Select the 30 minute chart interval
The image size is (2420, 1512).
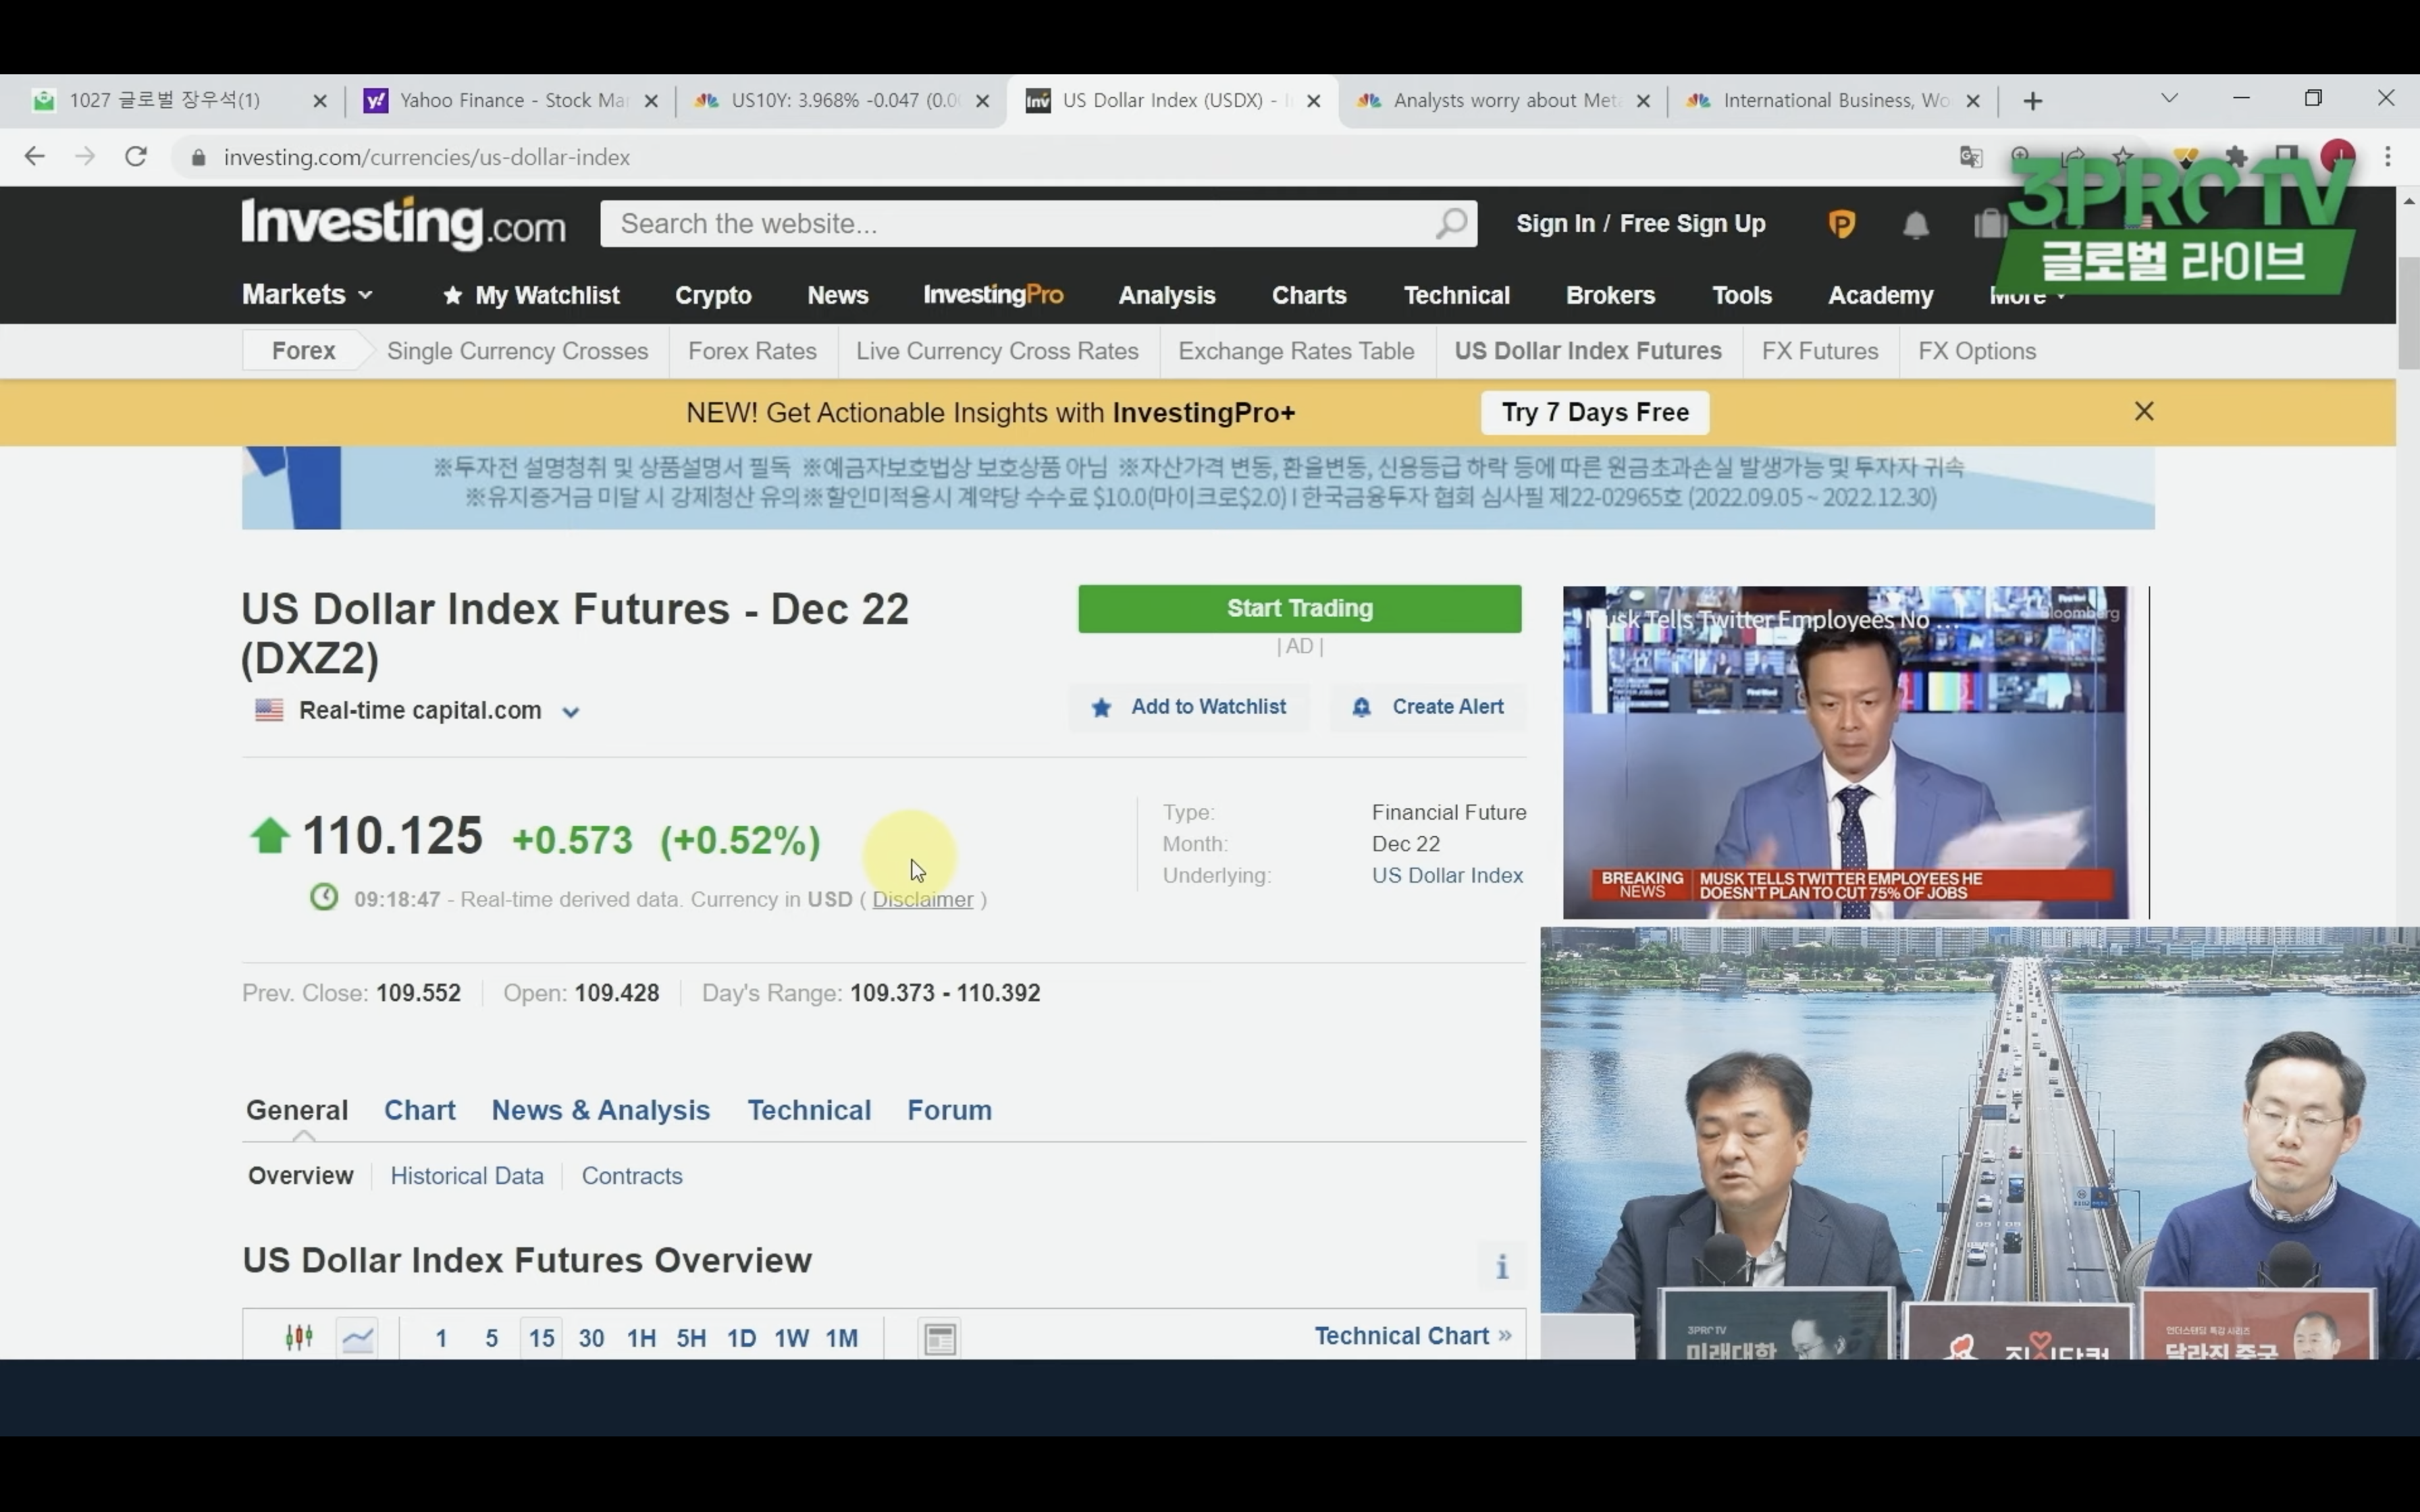coord(591,1338)
